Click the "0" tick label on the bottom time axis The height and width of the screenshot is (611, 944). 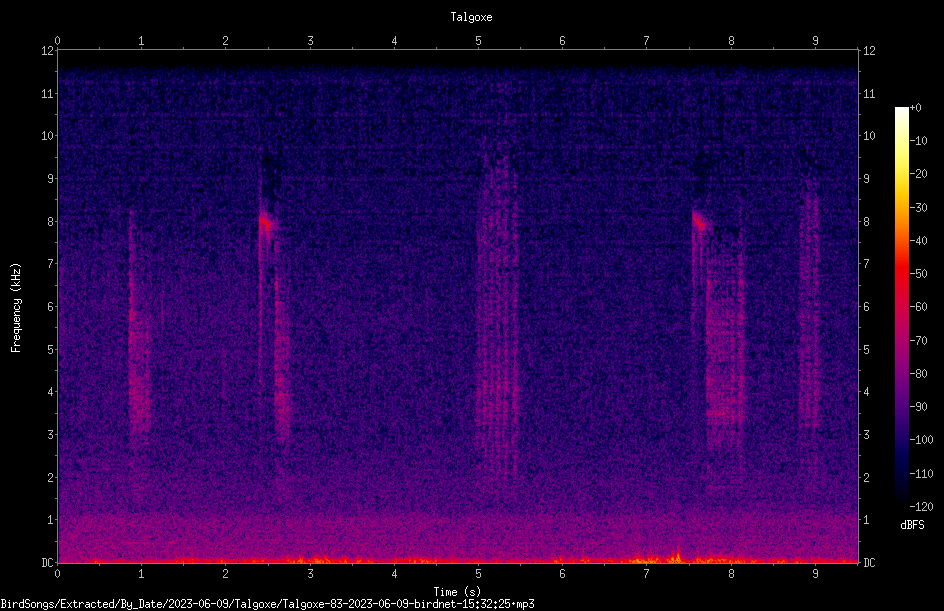(x=58, y=574)
